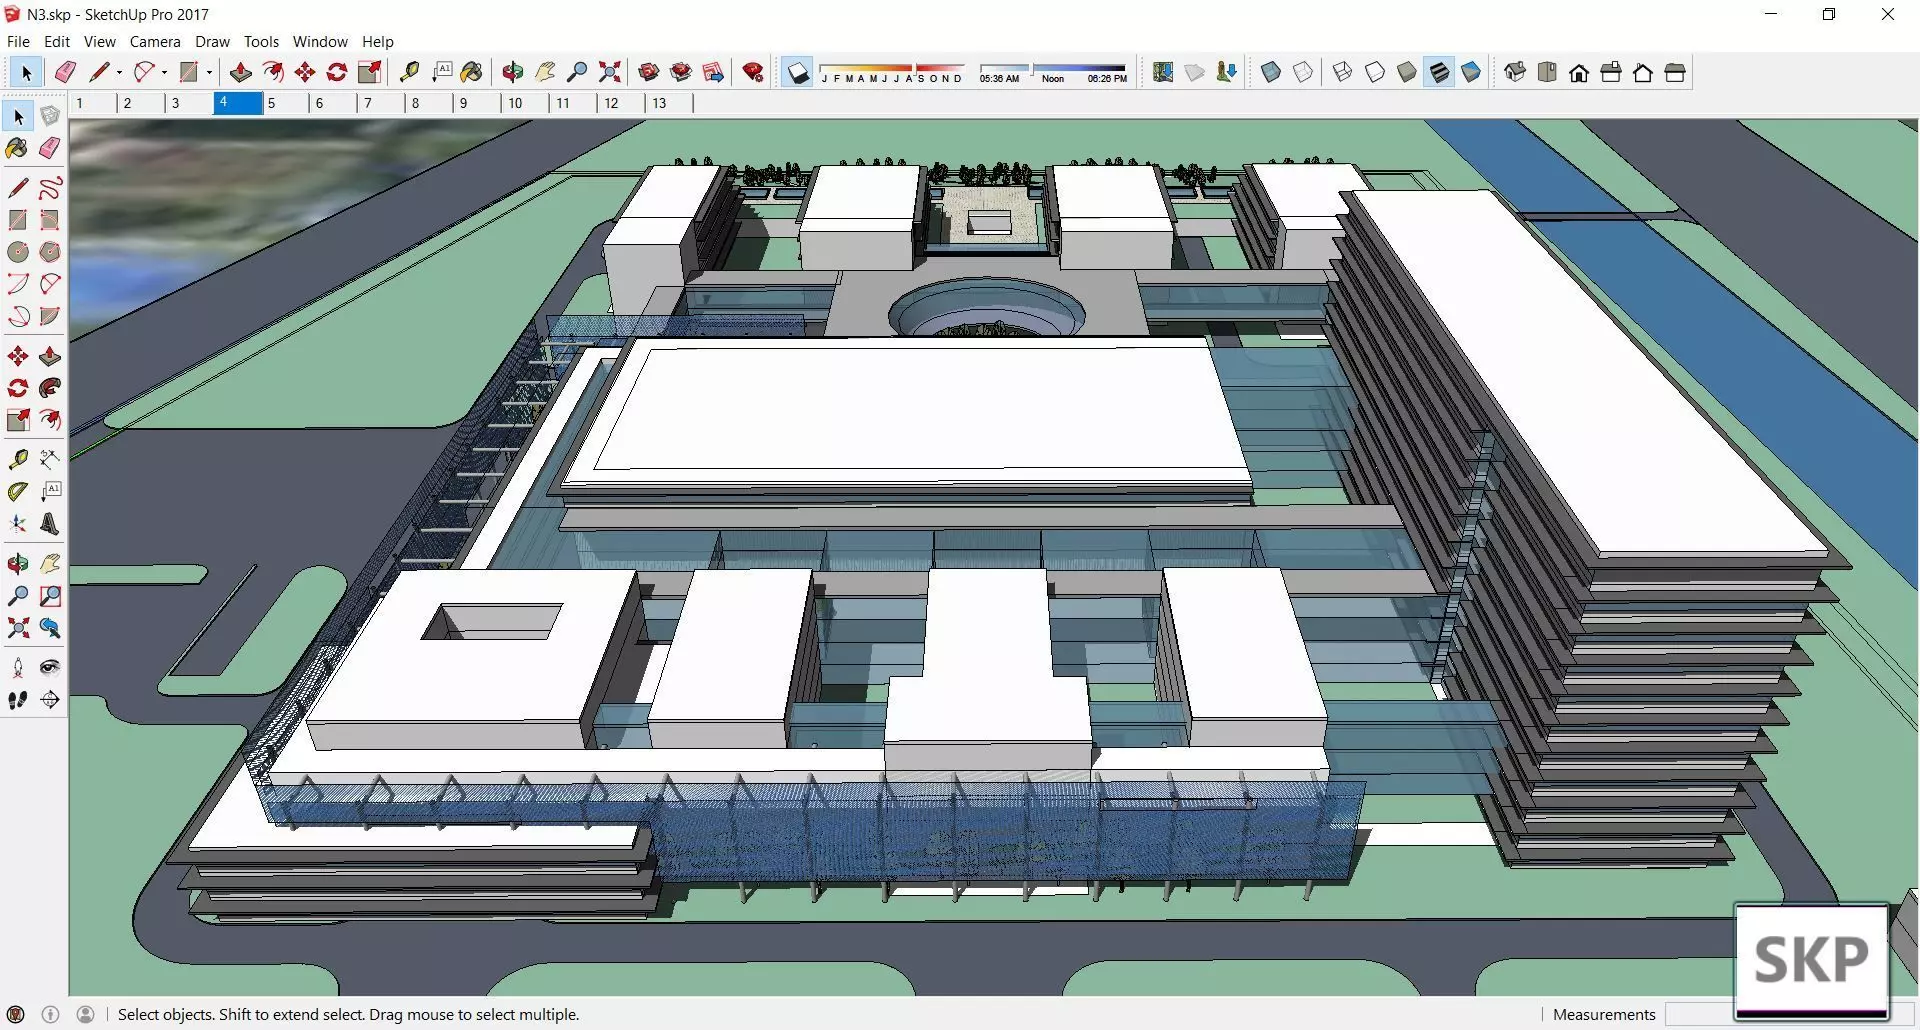Activate the Look Around eye tool

(x=50, y=668)
